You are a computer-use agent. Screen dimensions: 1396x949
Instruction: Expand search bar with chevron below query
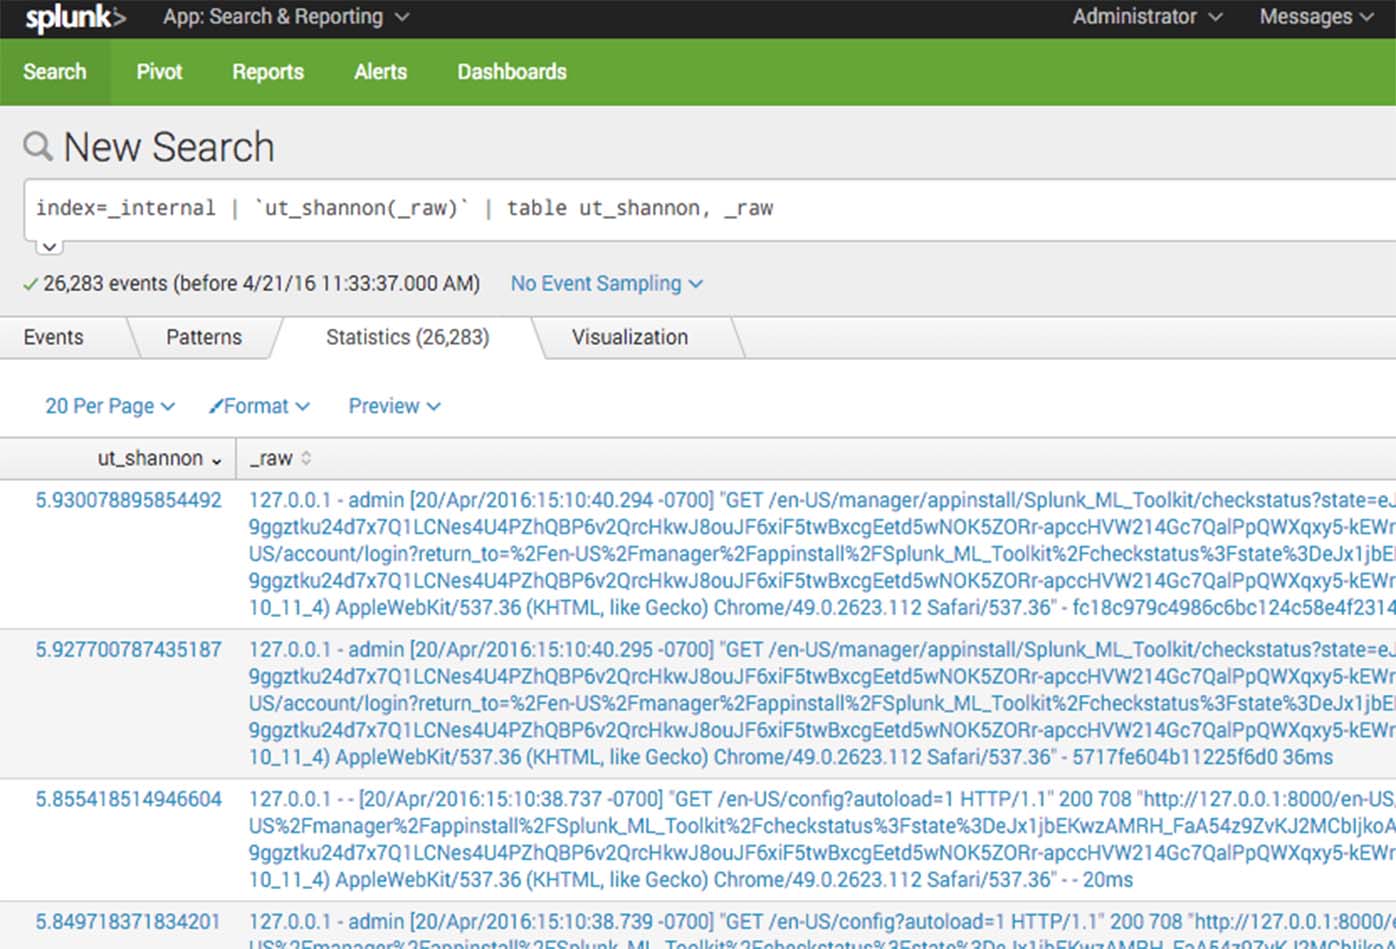pos(49,246)
